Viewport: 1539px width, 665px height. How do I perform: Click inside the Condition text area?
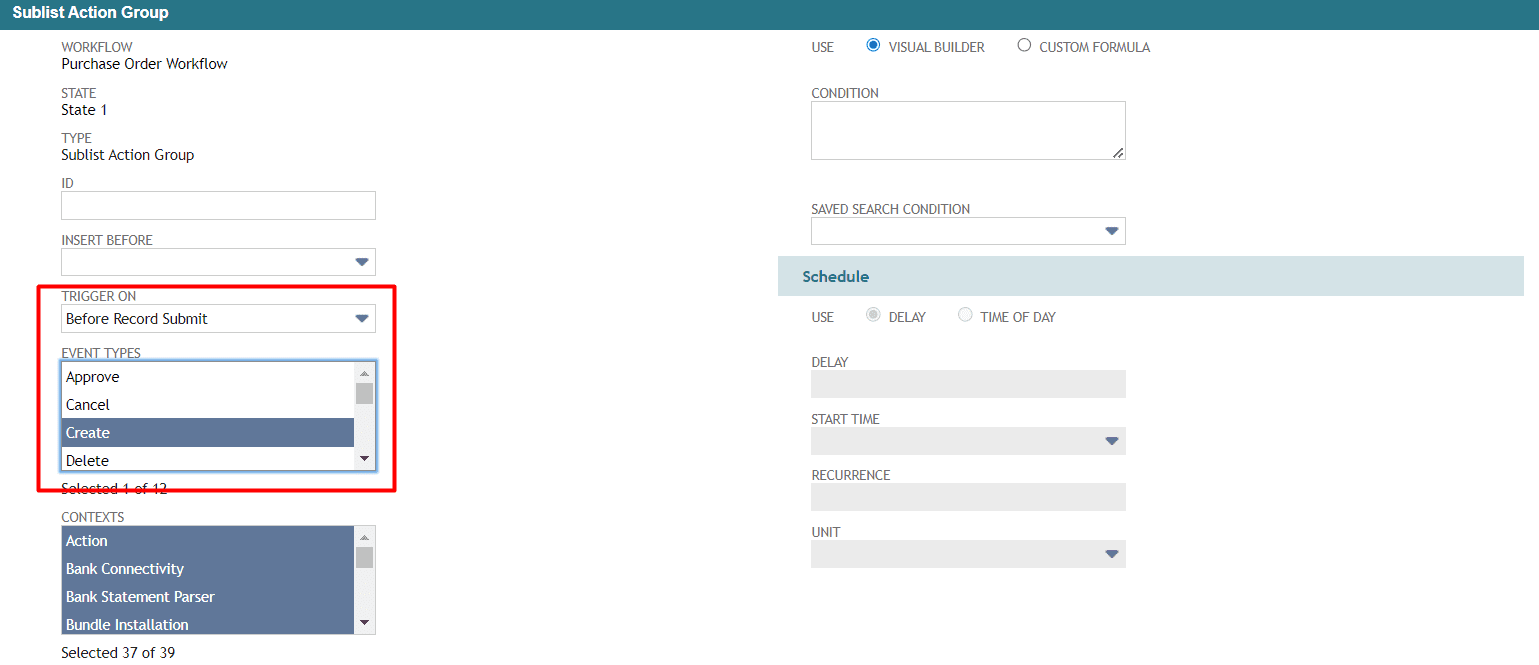(968, 130)
